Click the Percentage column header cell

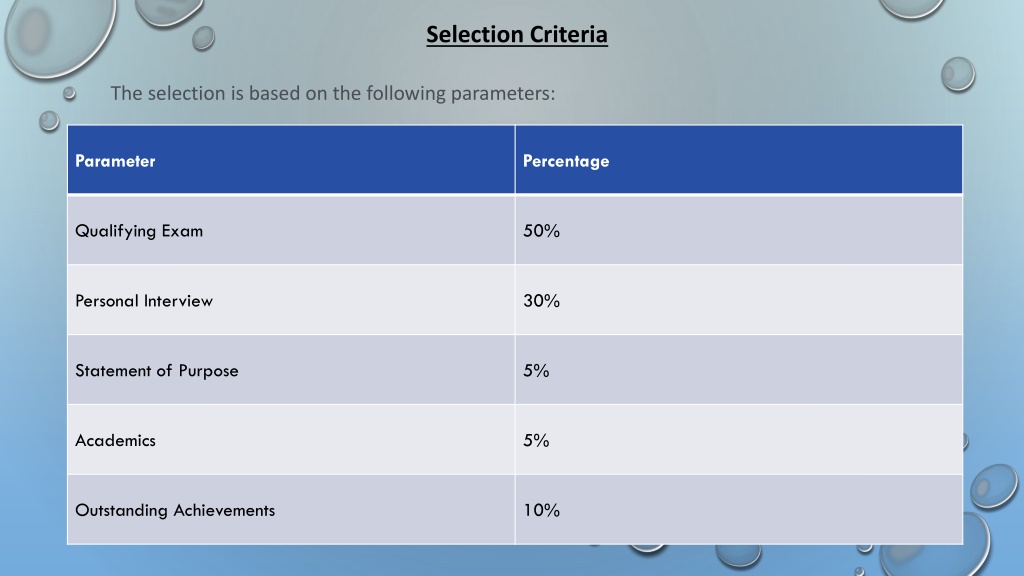[739, 160]
